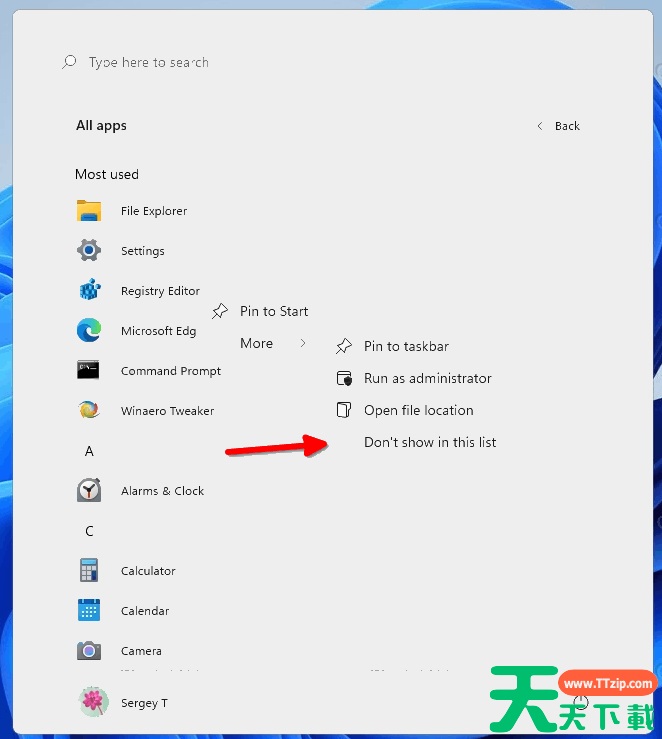Screen dimensions: 662x739
Task: Launch the Microsoft Edge icon
Action: 89,330
